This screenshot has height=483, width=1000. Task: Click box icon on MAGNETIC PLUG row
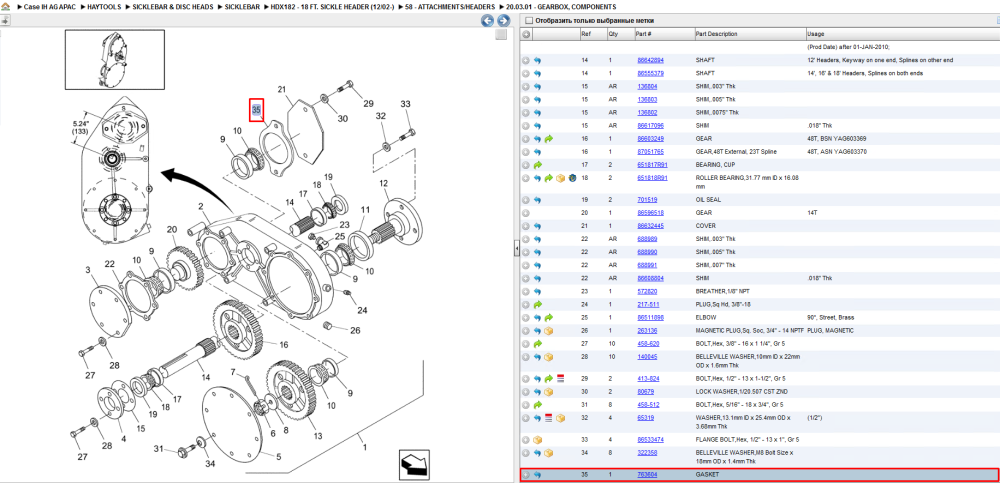pyautogui.click(x=548, y=331)
